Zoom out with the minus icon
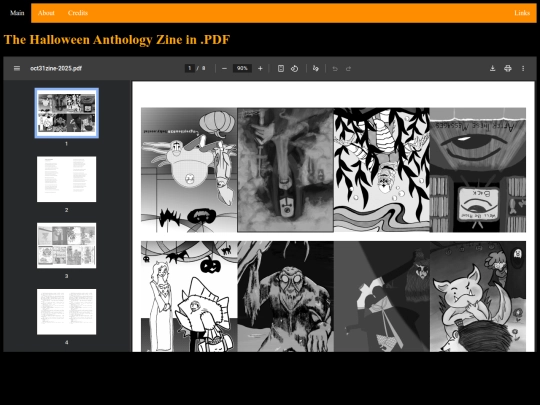The width and height of the screenshot is (540, 405). click(x=225, y=69)
